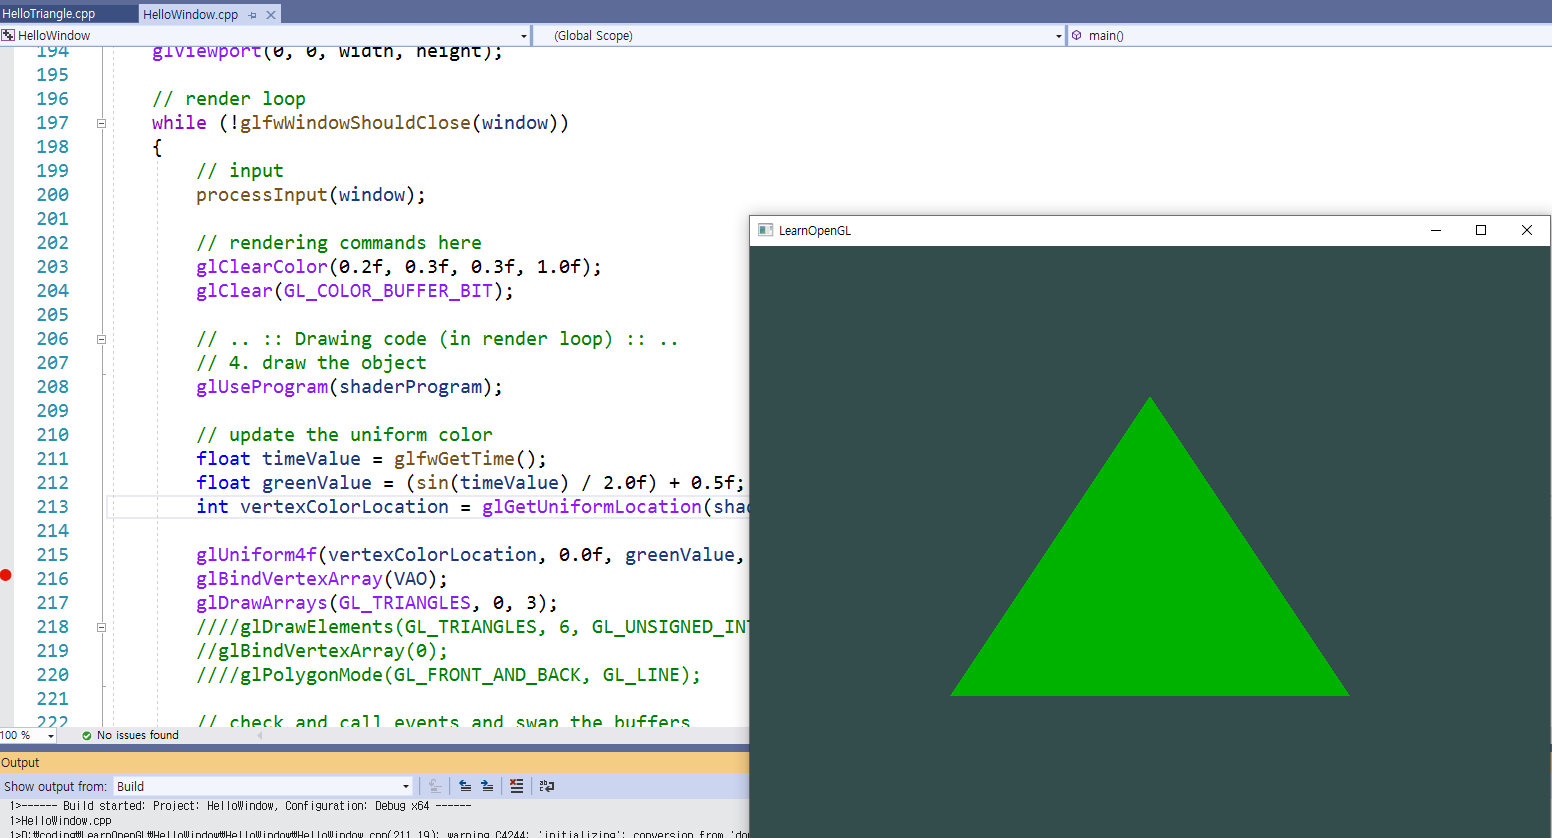This screenshot has width=1552, height=838.
Task: Click glfwGetTime on line 211
Action: pyautogui.click(x=454, y=459)
